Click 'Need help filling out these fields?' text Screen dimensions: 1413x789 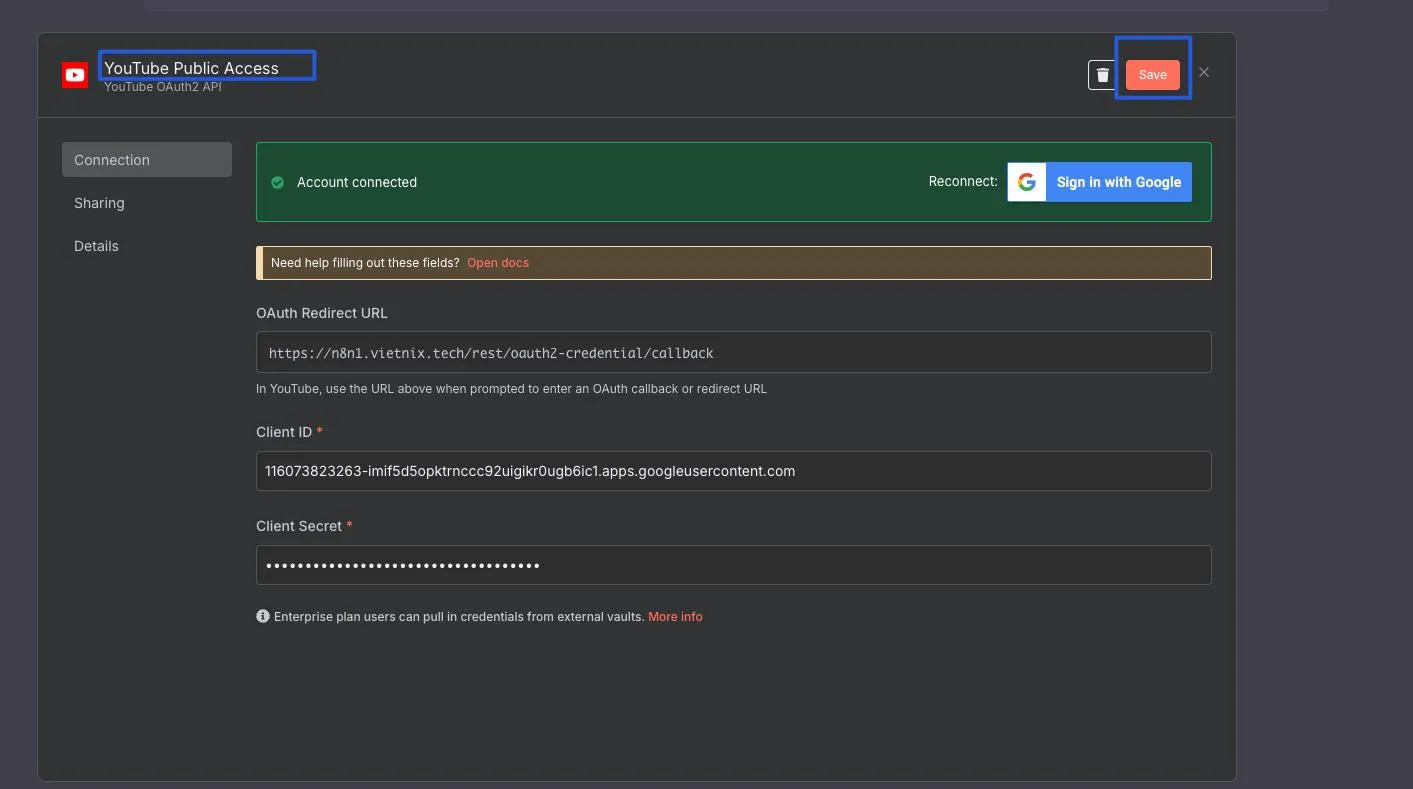[x=365, y=263]
